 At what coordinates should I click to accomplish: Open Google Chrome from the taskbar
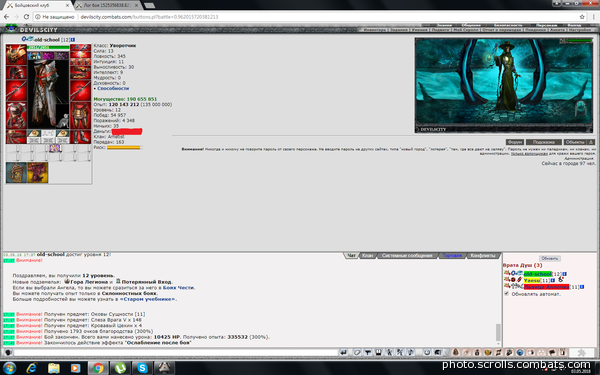click(x=98, y=368)
